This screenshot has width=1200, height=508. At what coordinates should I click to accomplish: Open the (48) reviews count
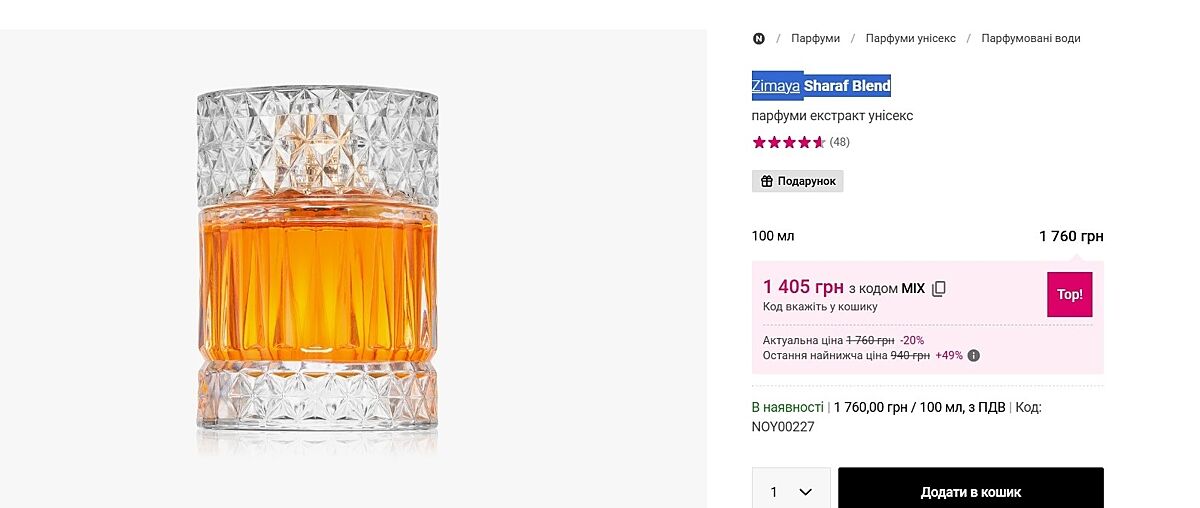(x=840, y=142)
